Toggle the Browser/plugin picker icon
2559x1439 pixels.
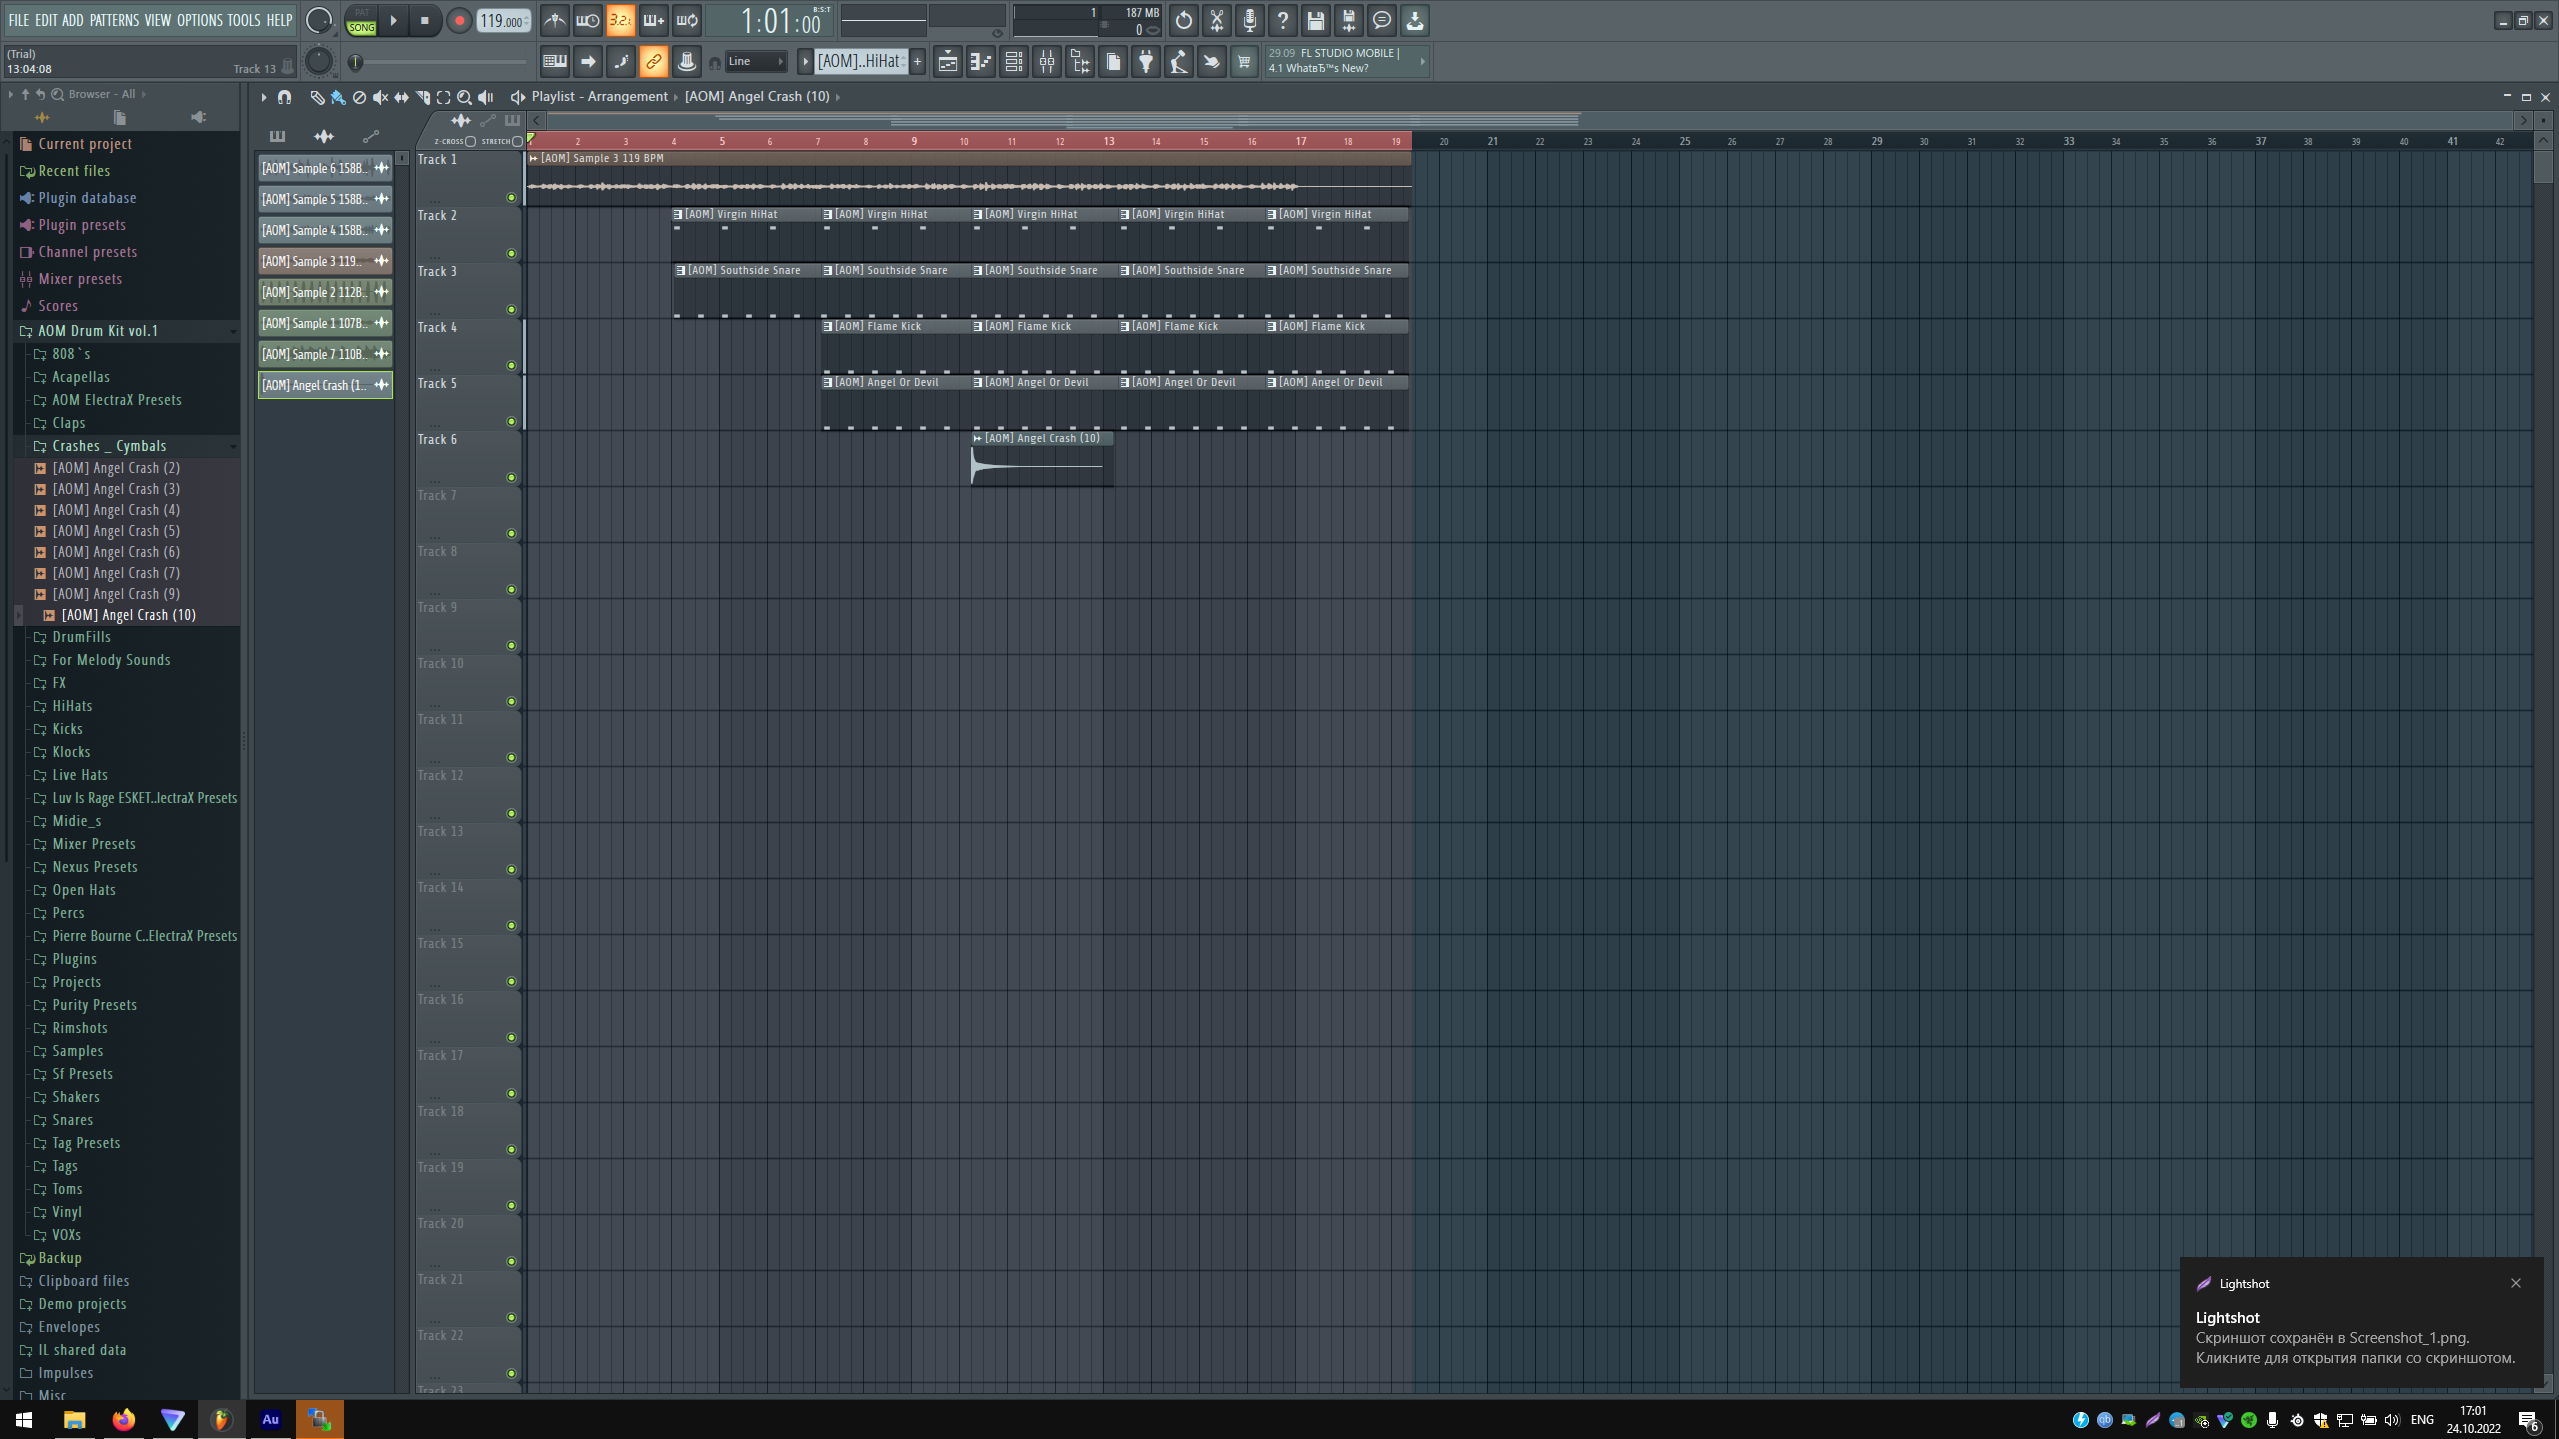coord(1080,62)
